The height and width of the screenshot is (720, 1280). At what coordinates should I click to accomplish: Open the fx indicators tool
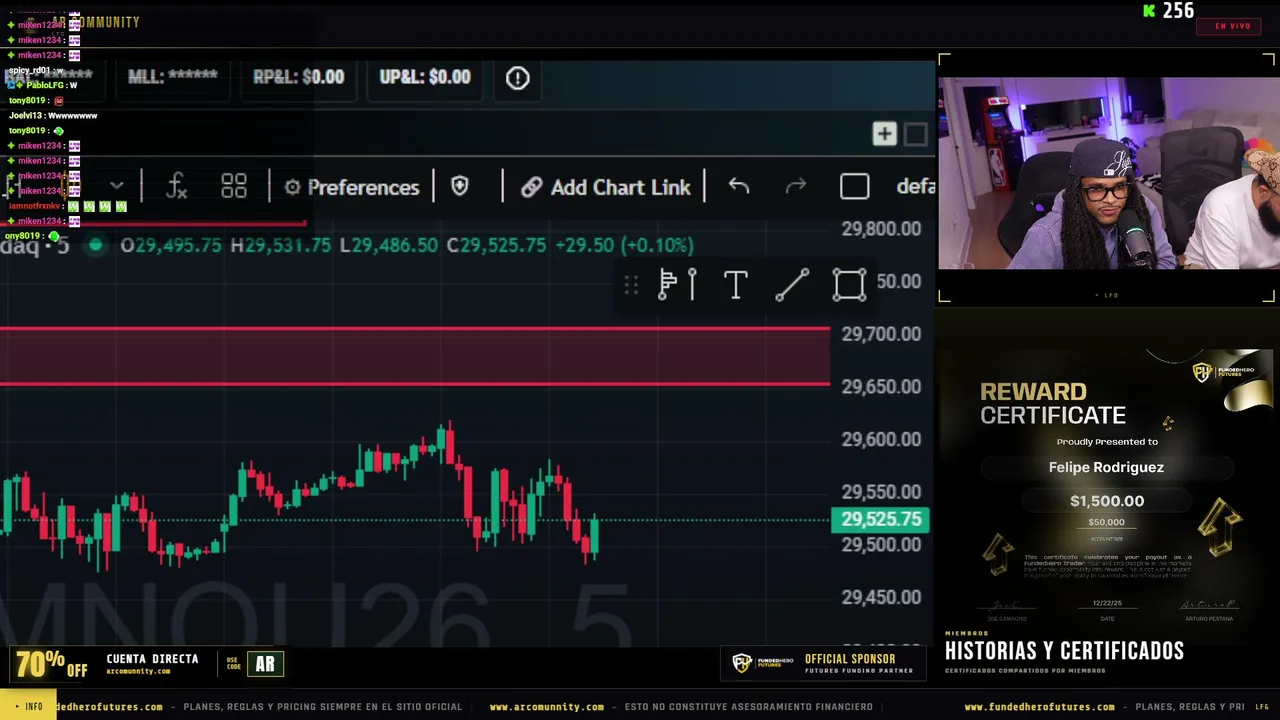pyautogui.click(x=177, y=187)
